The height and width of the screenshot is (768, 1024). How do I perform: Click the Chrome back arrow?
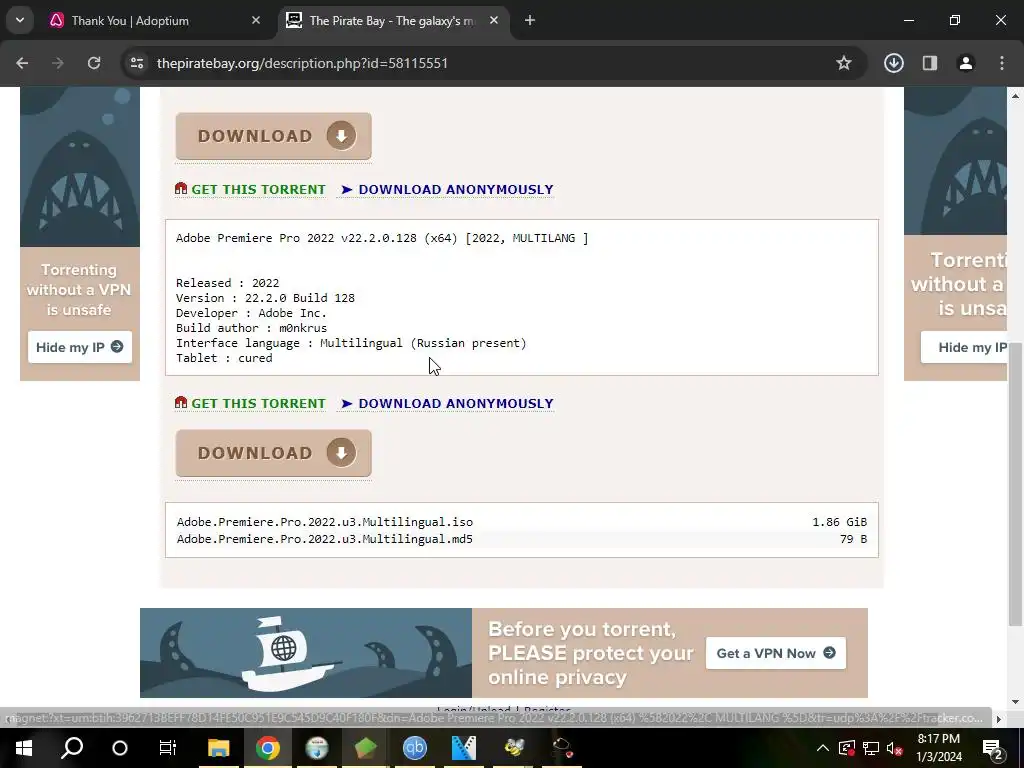pos(22,63)
